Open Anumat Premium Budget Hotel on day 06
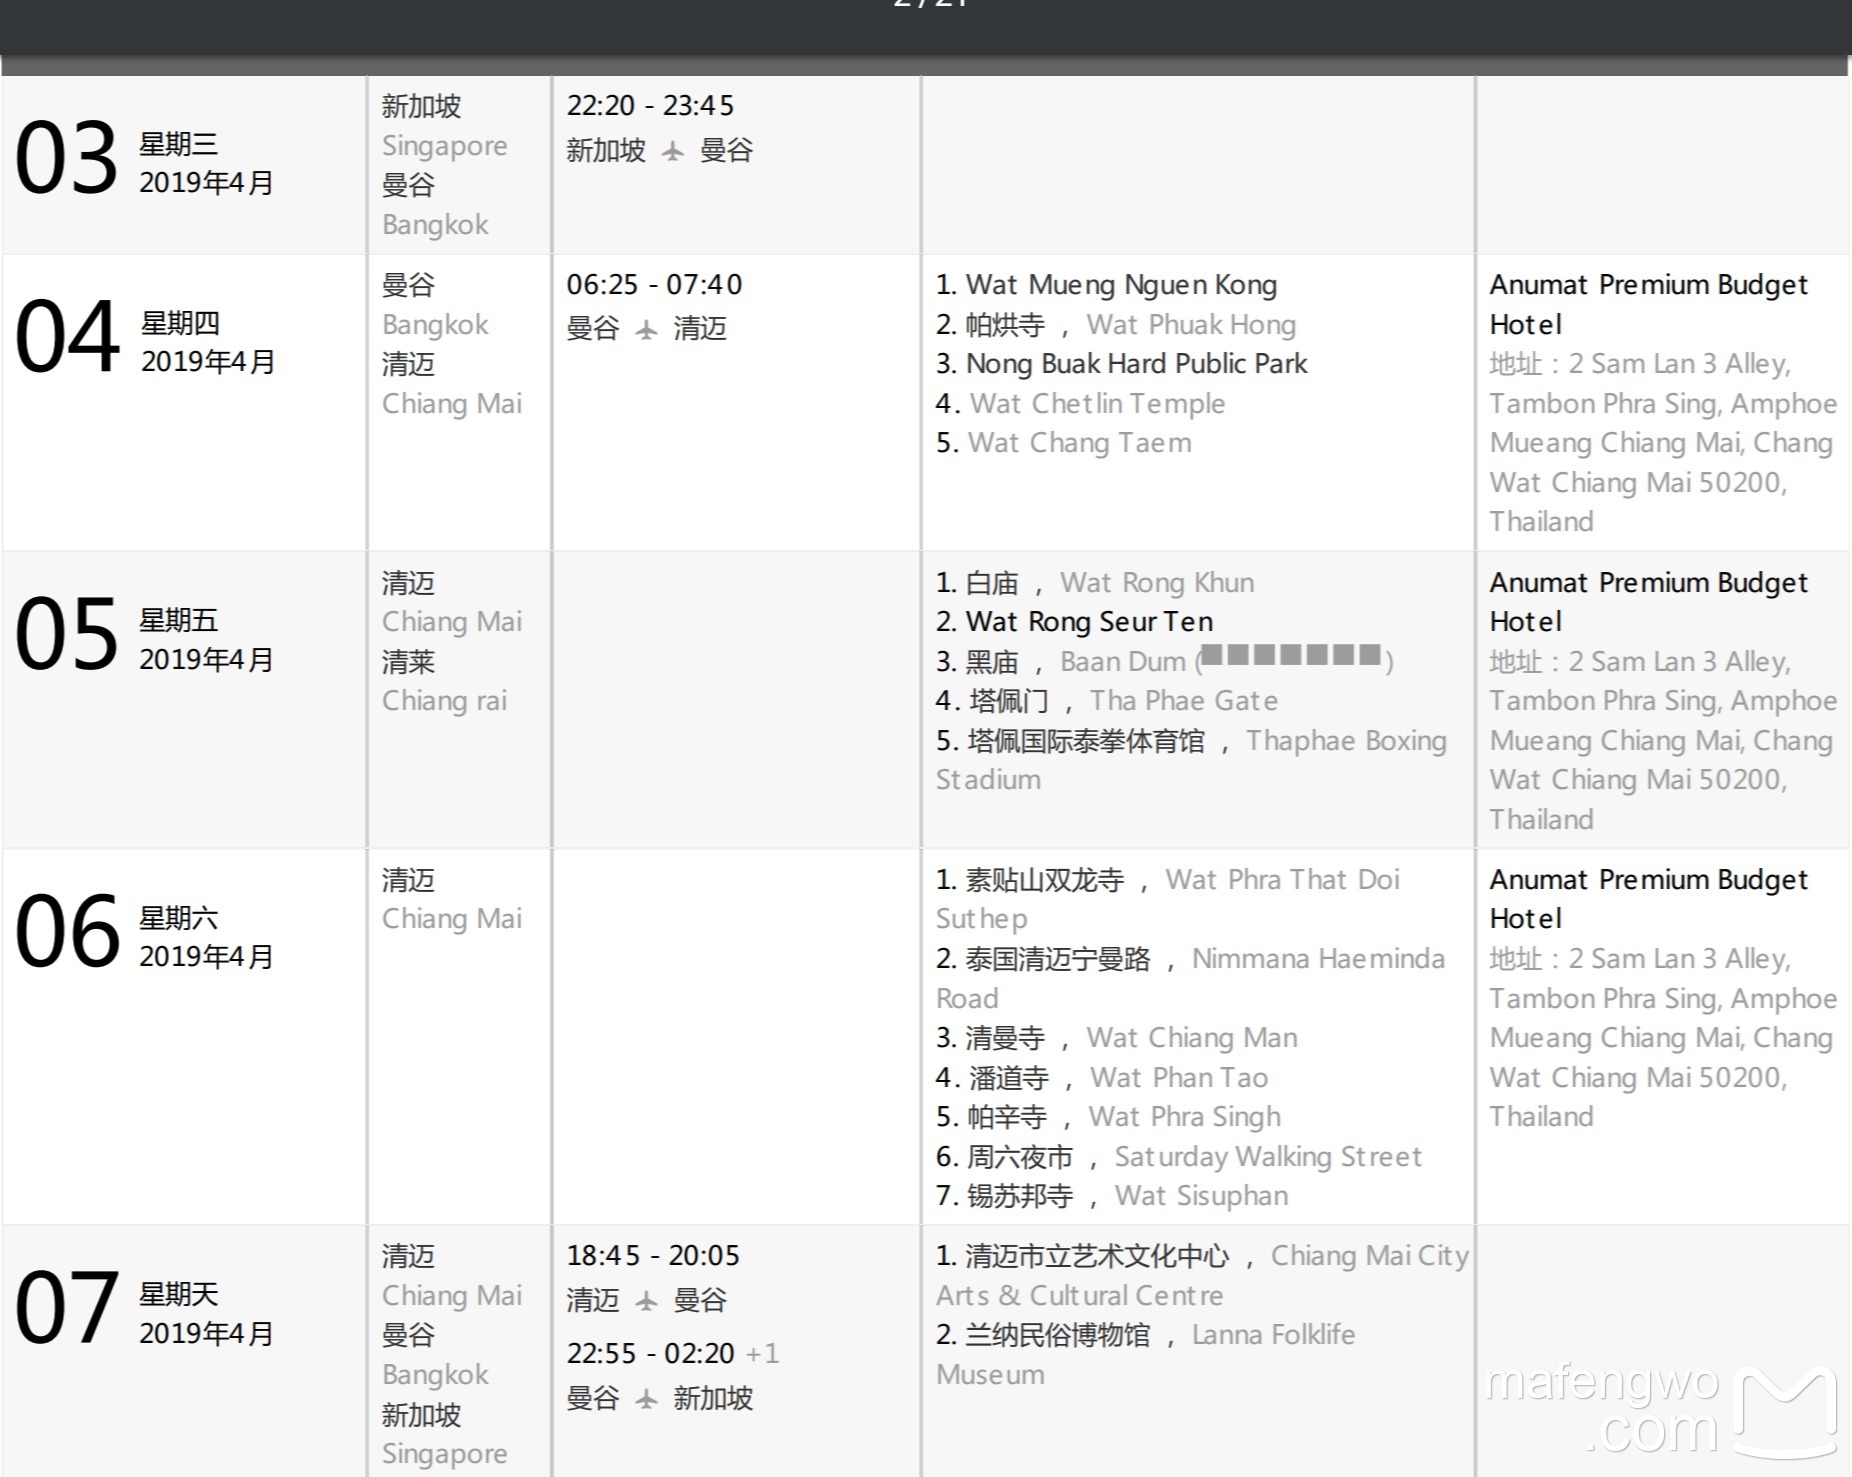1852x1477 pixels. [1649, 899]
